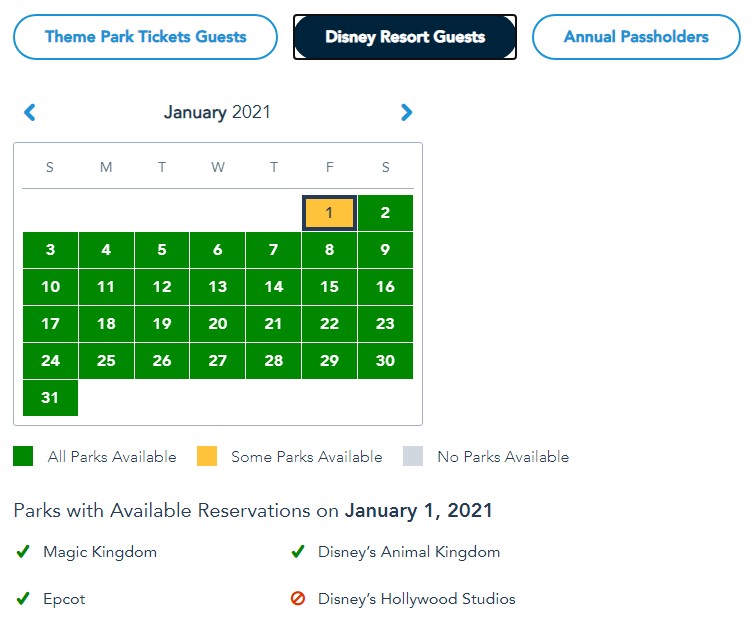This screenshot has width=754, height=620.
Task: Click green checkmark beside Epcot
Action: click(x=23, y=599)
